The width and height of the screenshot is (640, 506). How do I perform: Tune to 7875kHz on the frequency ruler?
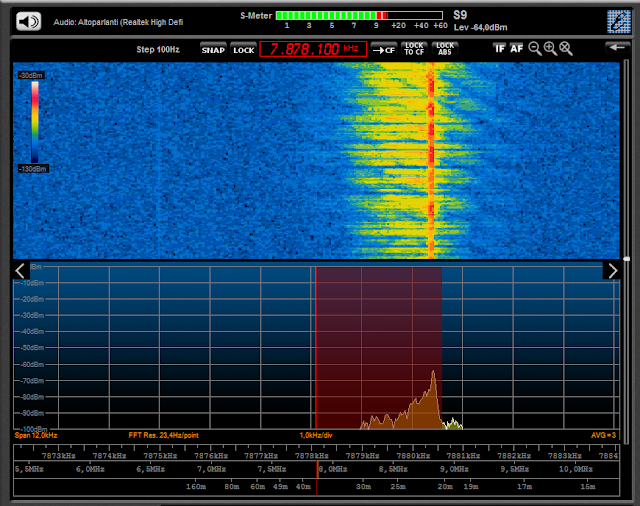point(160,456)
